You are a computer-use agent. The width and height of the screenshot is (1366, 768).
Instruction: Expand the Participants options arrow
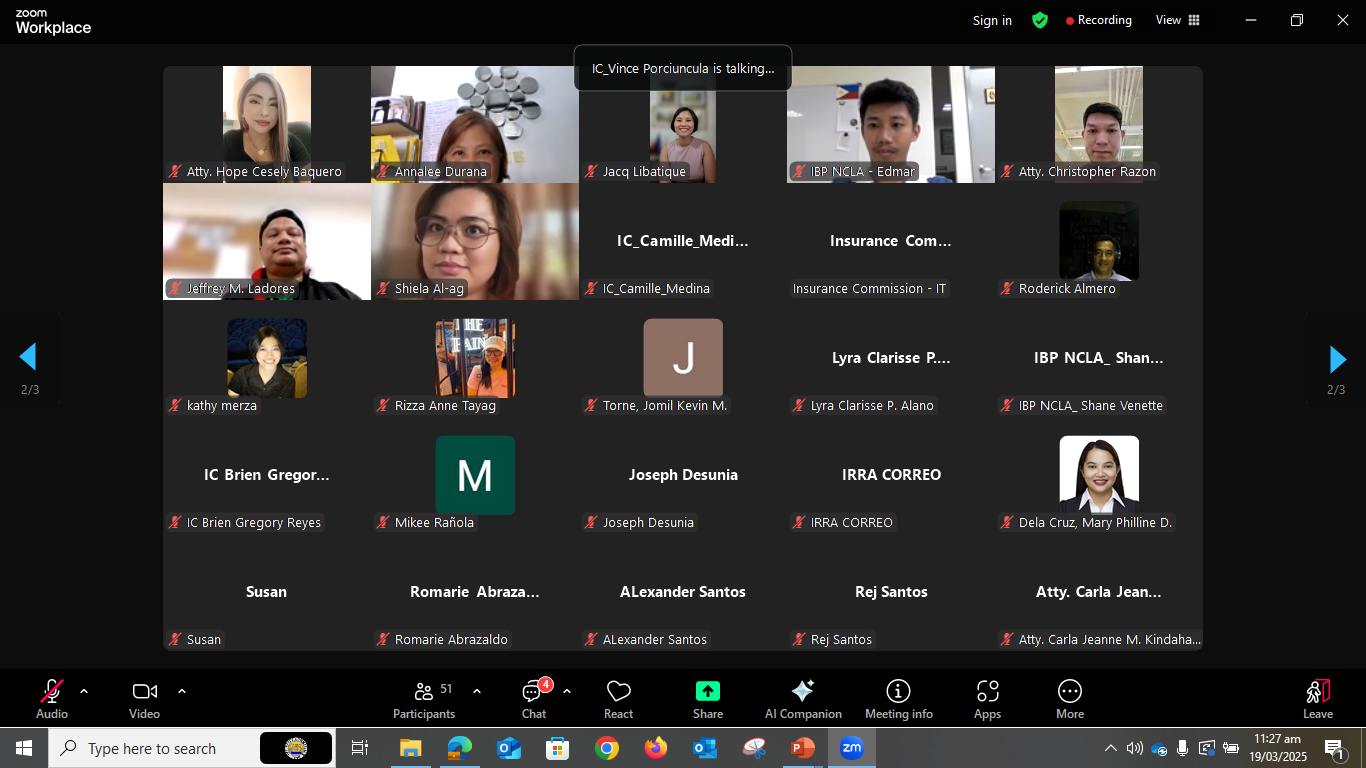pyautogui.click(x=477, y=691)
